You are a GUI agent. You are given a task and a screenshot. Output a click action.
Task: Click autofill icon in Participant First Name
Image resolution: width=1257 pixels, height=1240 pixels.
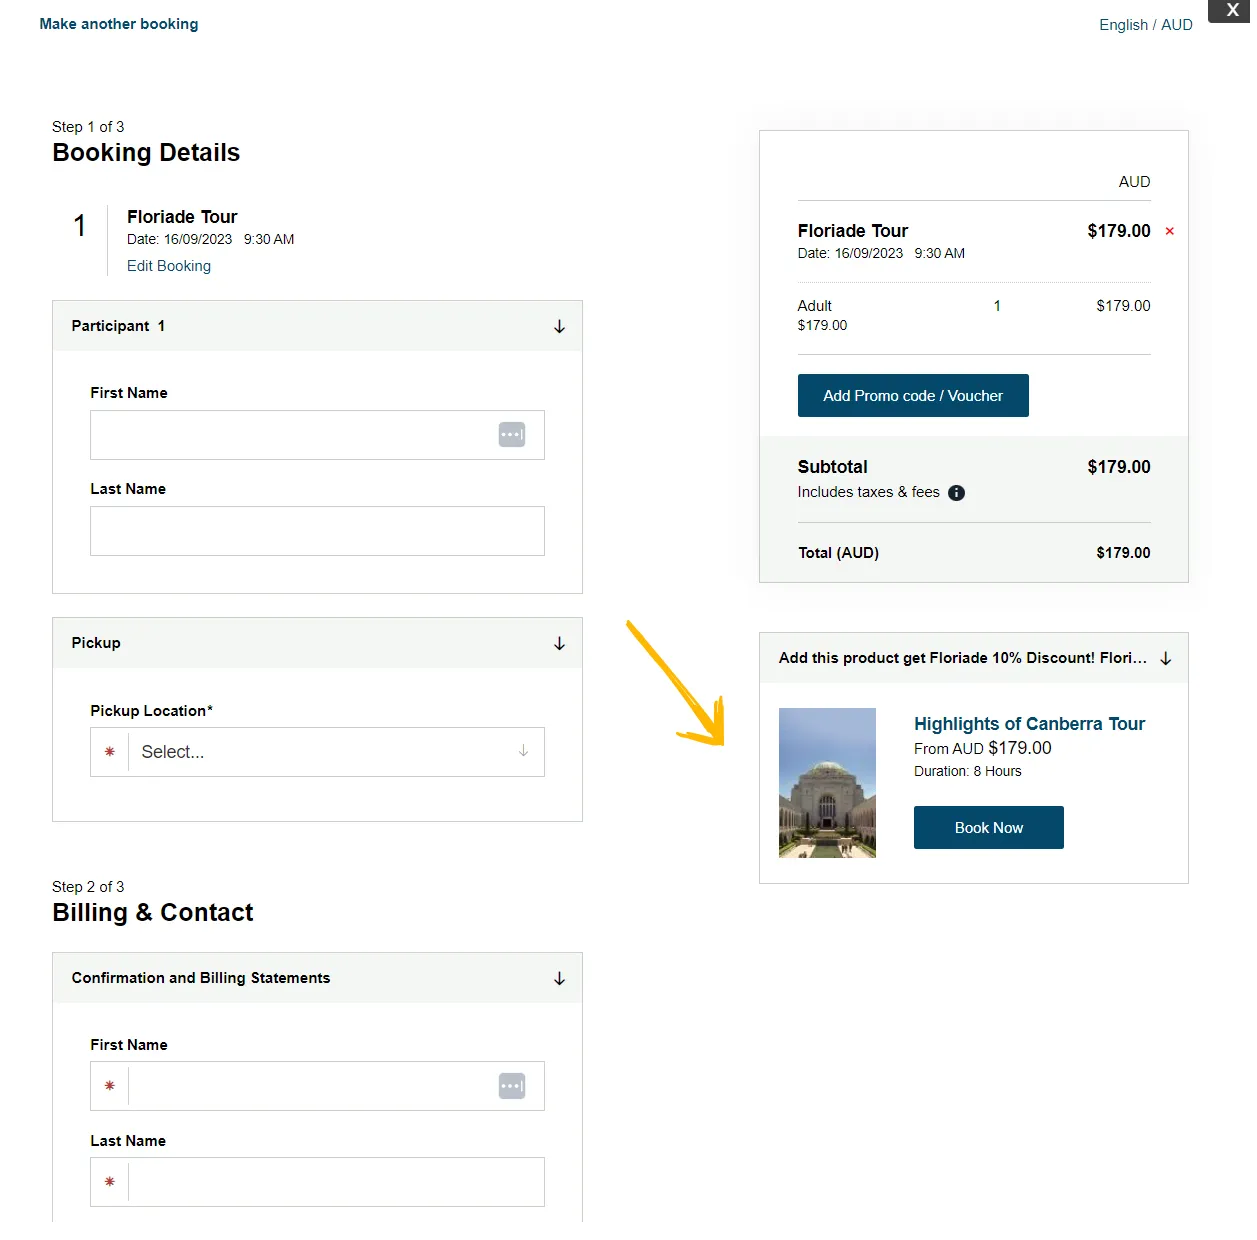(x=512, y=435)
